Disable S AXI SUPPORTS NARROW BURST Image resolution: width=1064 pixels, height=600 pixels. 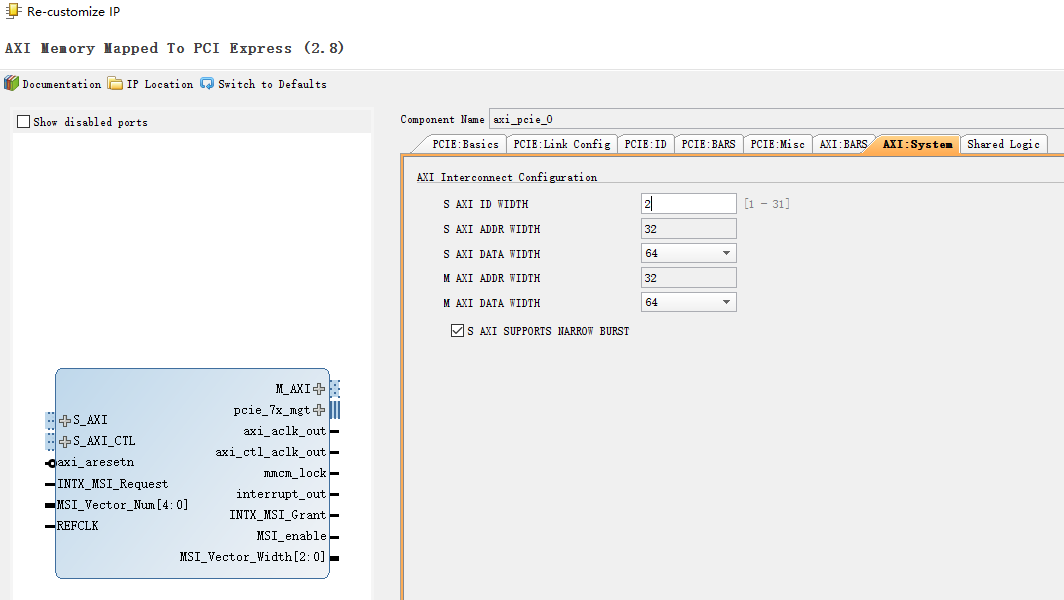click(457, 330)
